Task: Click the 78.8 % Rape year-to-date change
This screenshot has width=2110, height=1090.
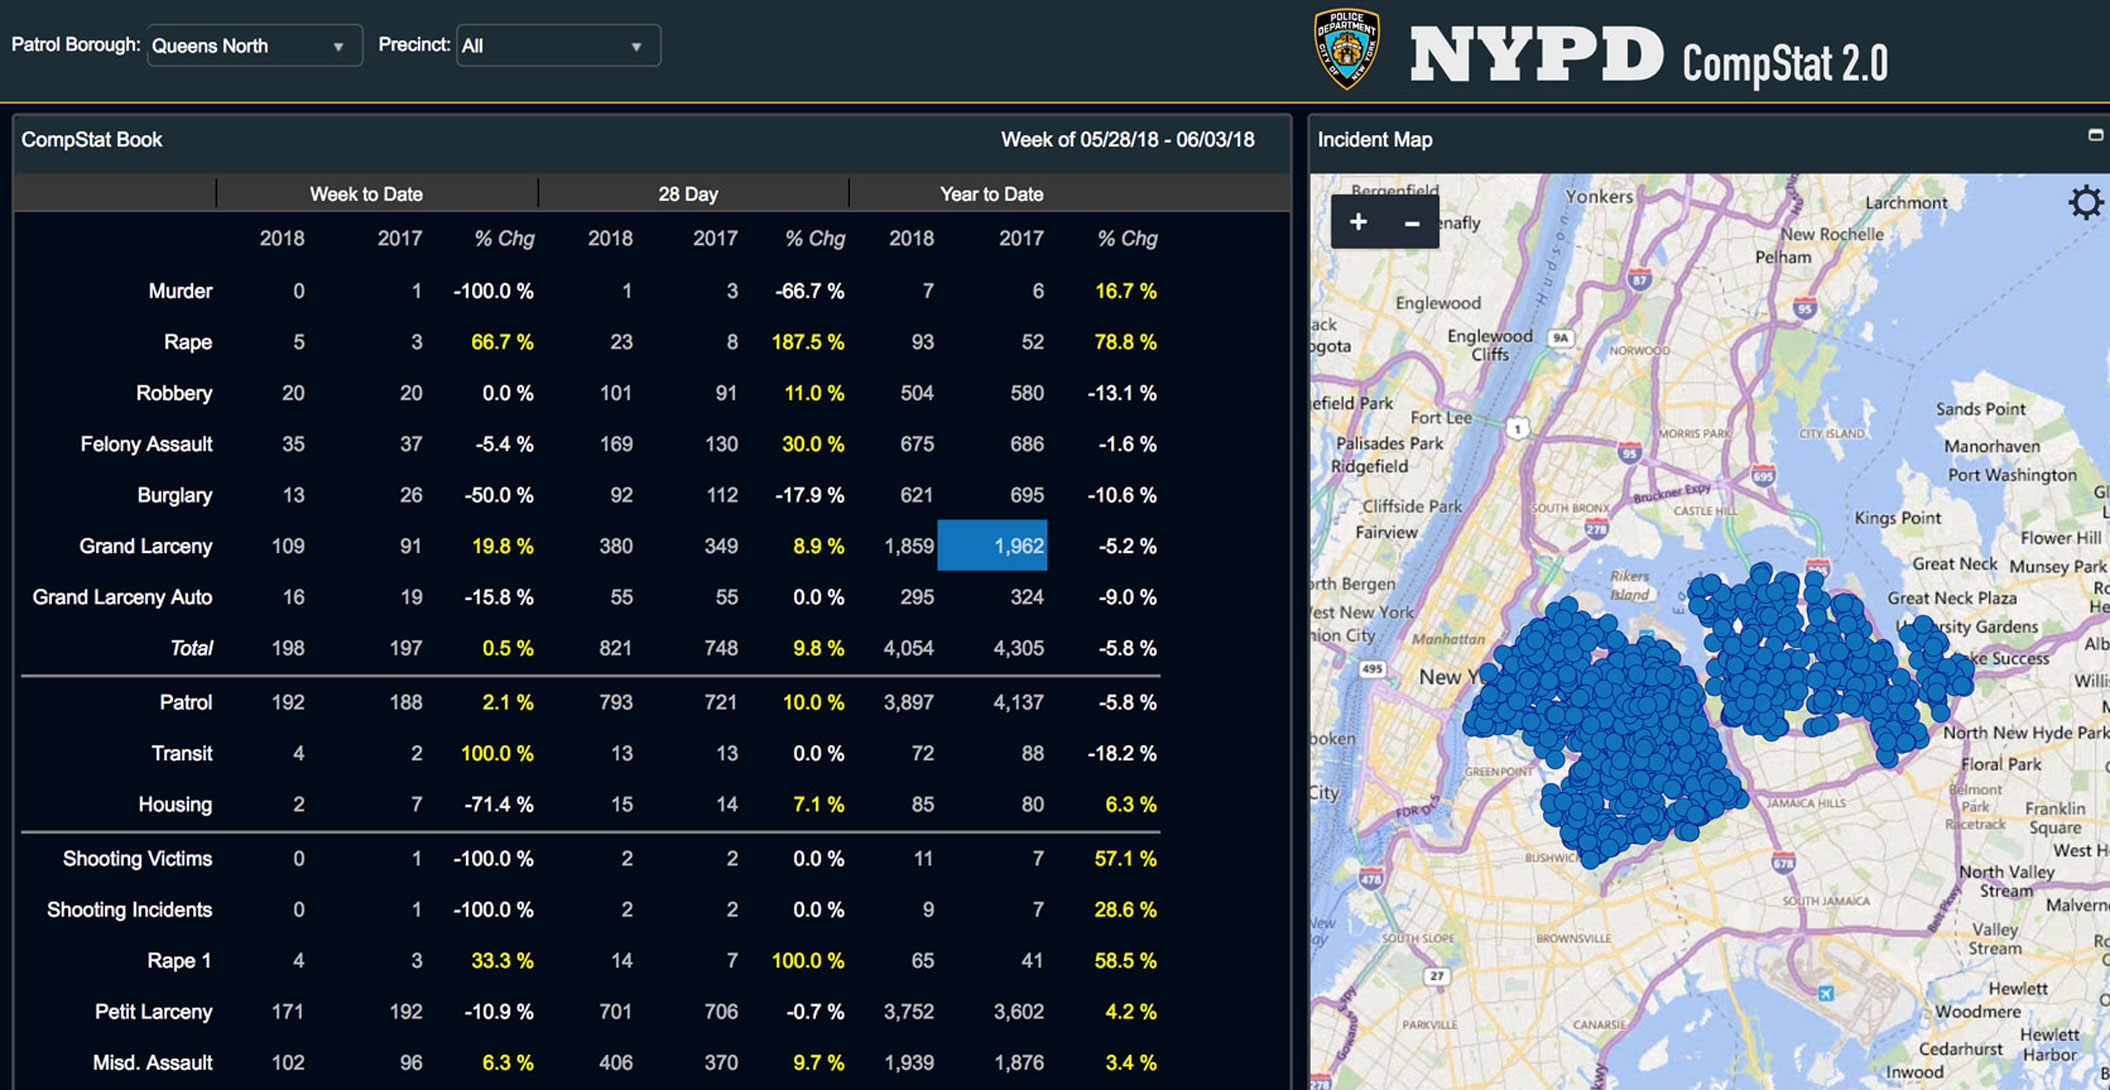Action: point(1125,342)
